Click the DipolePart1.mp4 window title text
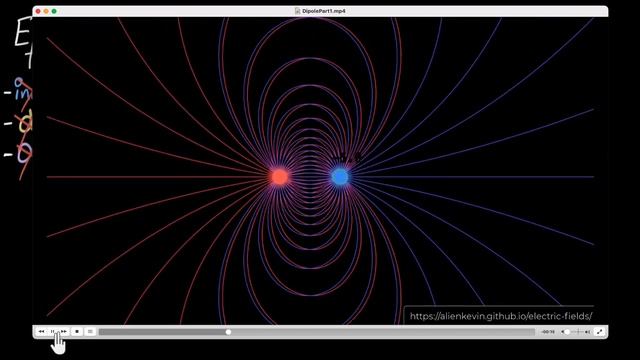The height and width of the screenshot is (360, 640). pyautogui.click(x=324, y=11)
